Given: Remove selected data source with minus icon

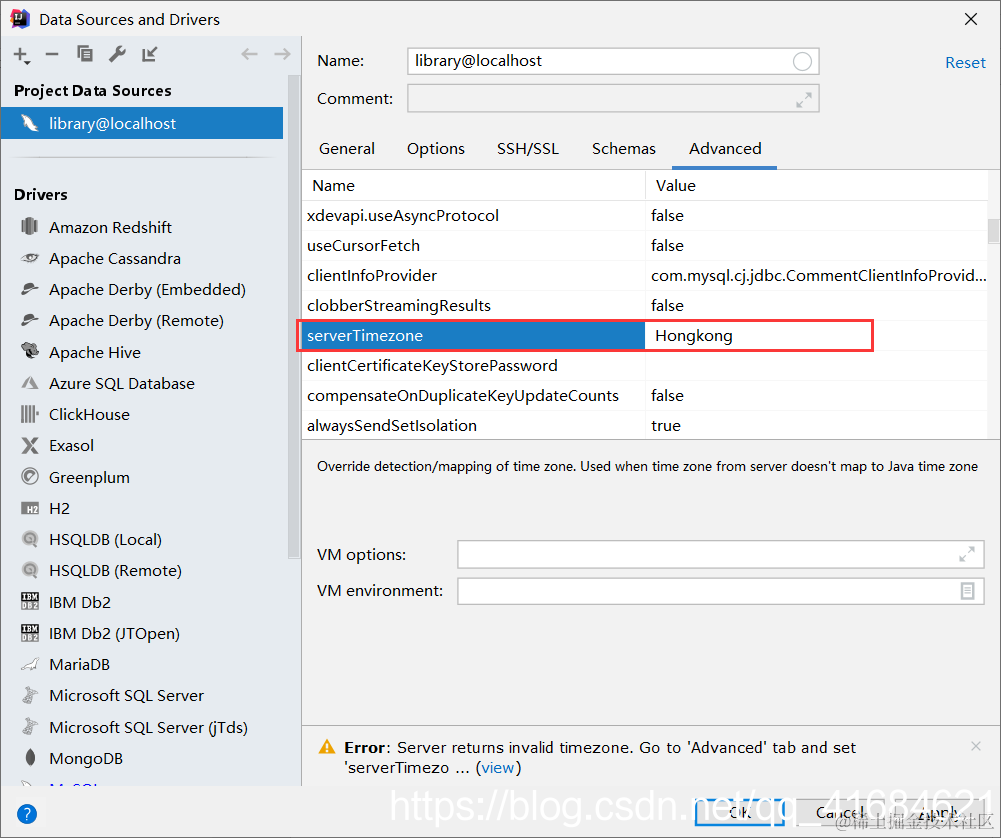Looking at the screenshot, I should pyautogui.click(x=52, y=55).
